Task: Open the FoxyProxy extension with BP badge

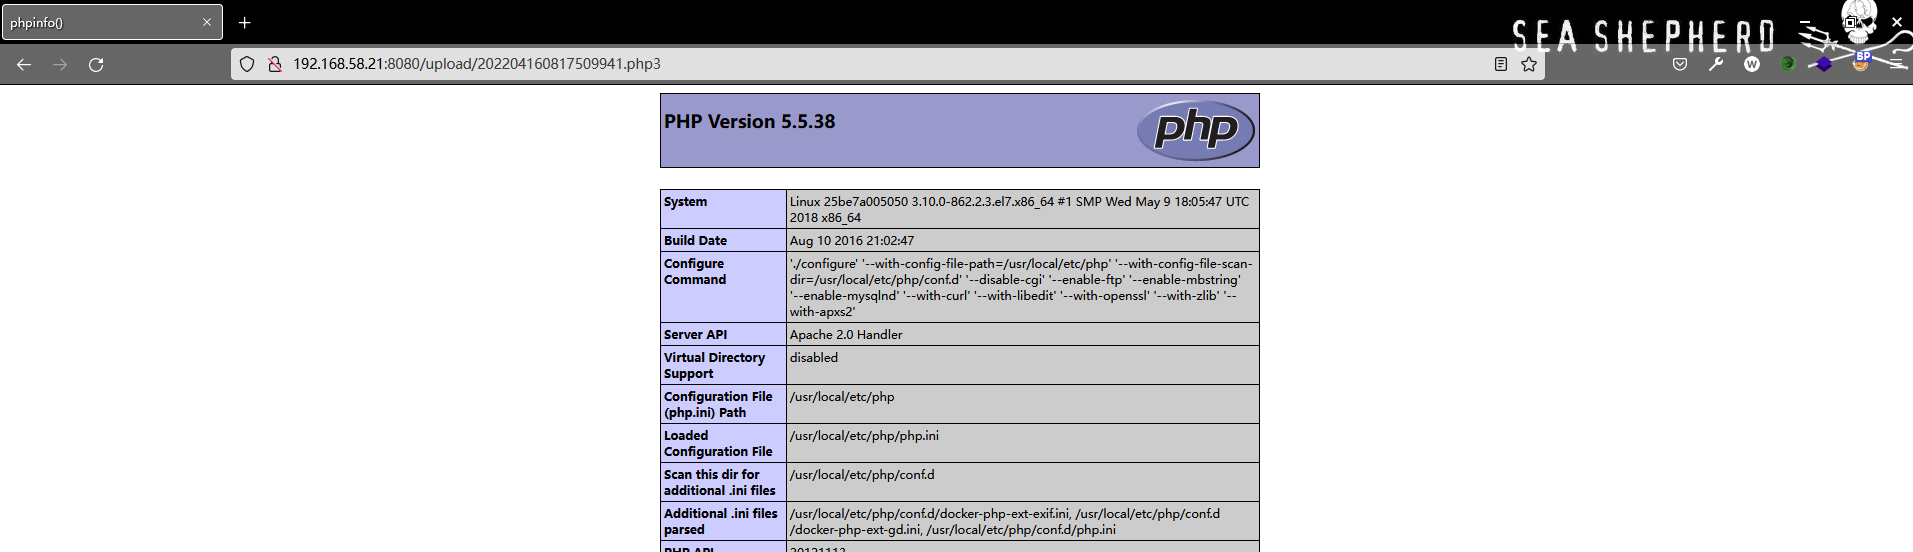Action: [x=1861, y=62]
